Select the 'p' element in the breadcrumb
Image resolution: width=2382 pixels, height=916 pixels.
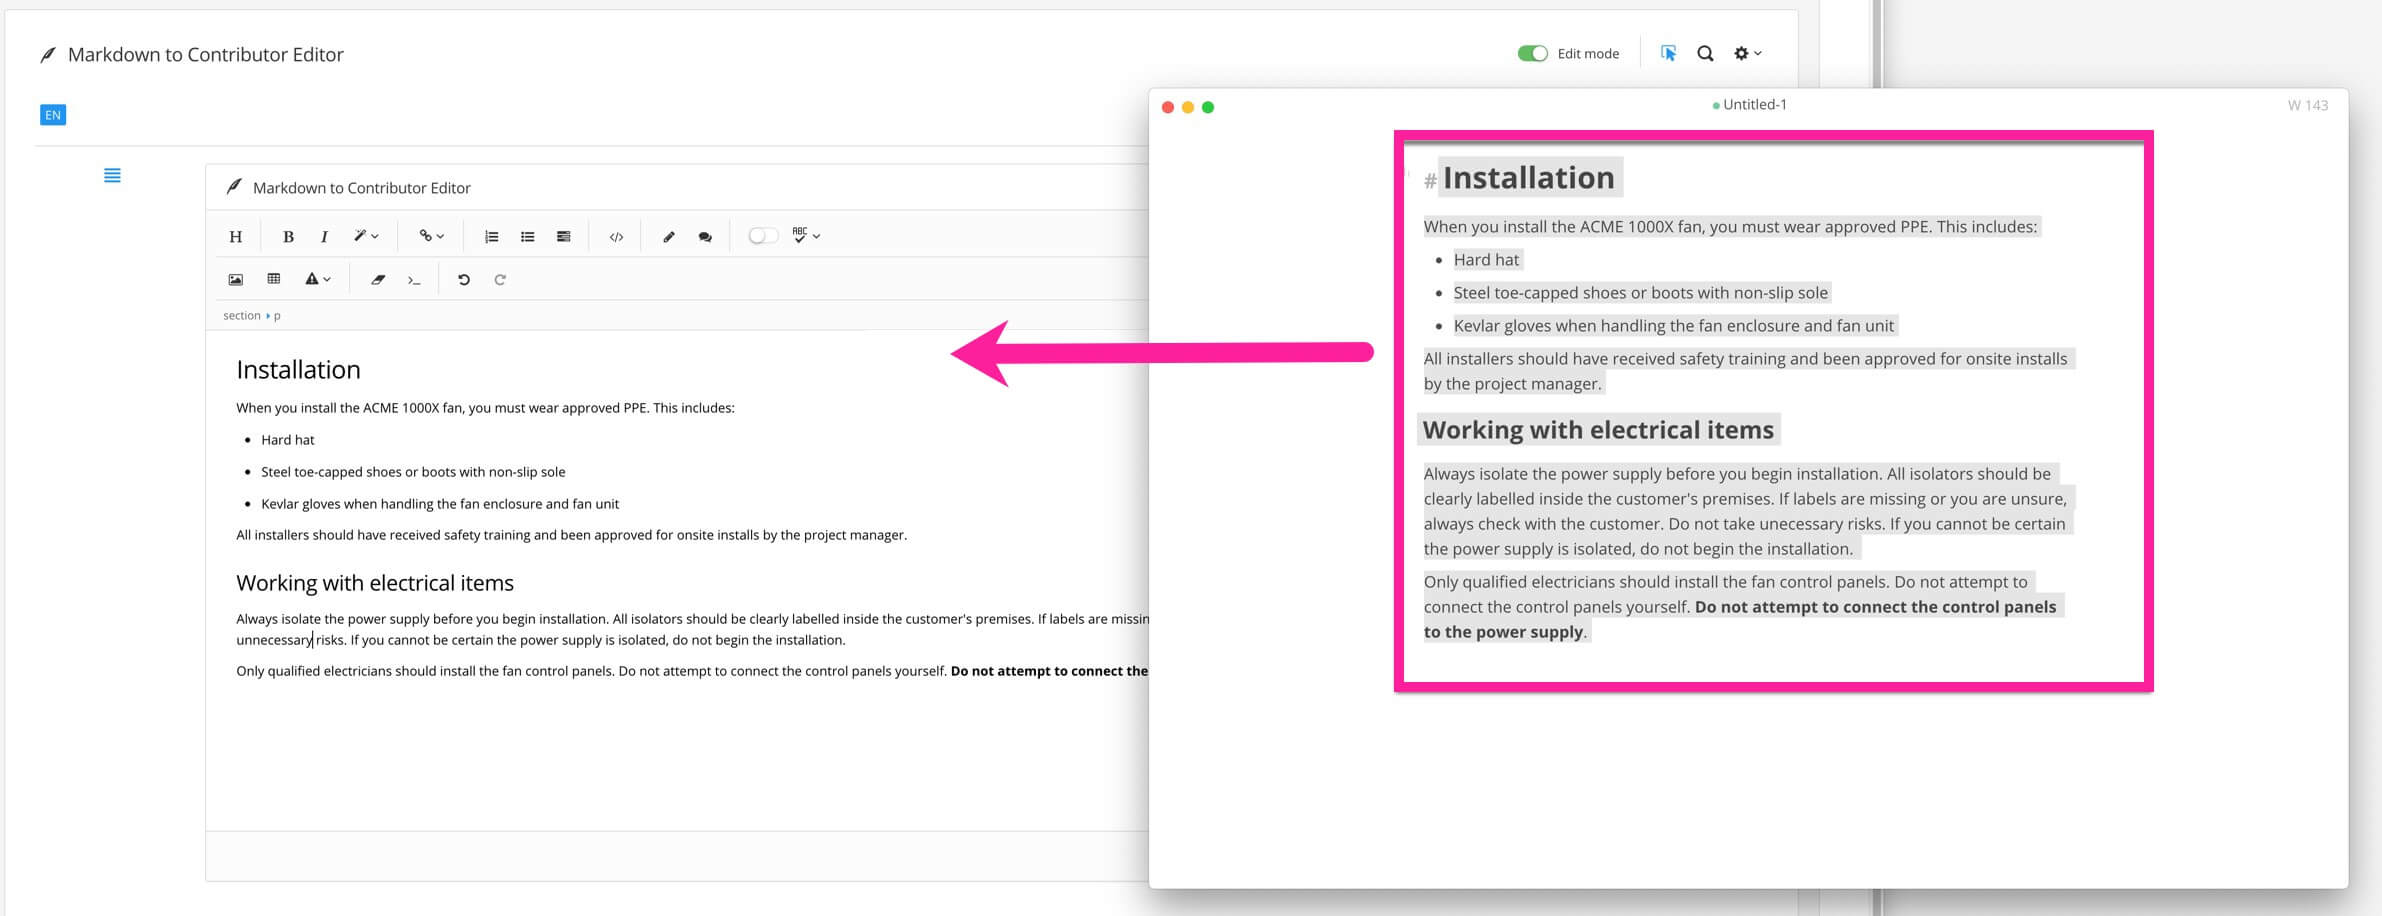click(277, 315)
